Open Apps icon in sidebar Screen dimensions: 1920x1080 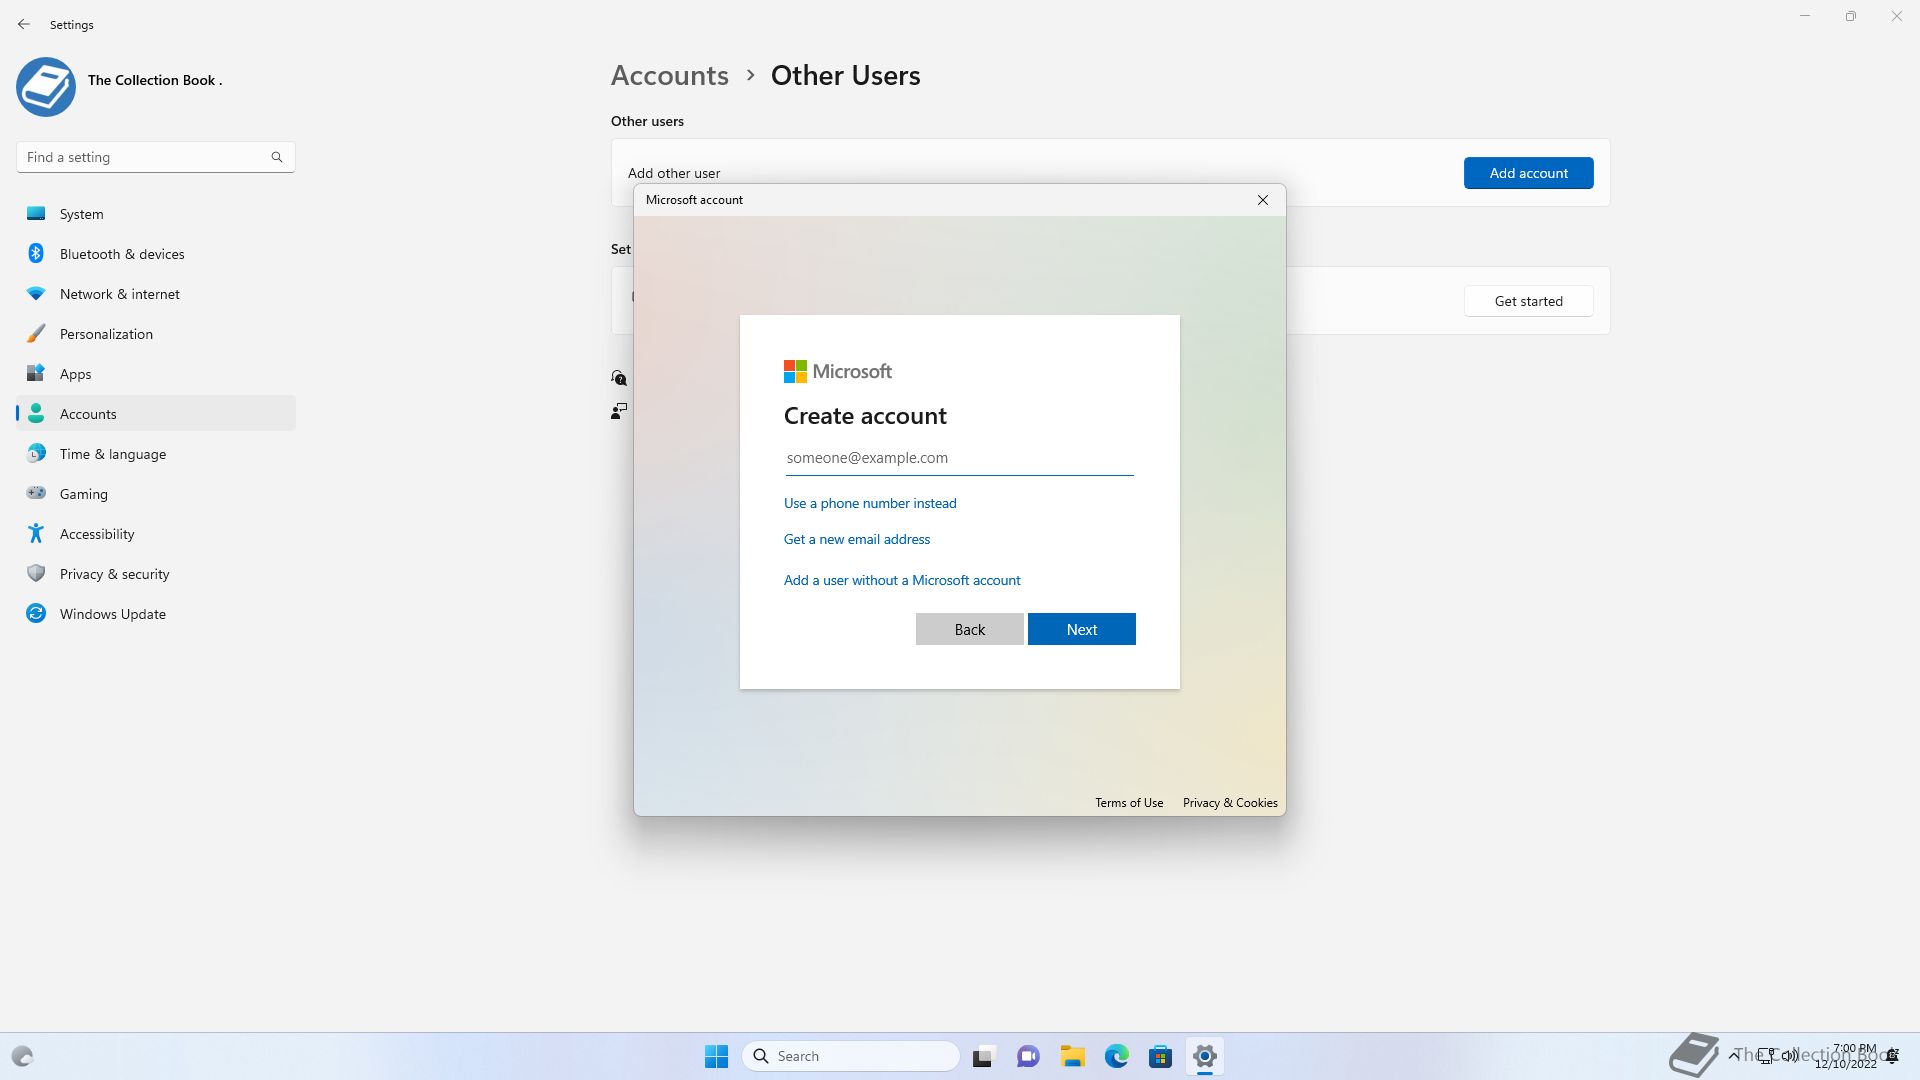[x=36, y=374]
